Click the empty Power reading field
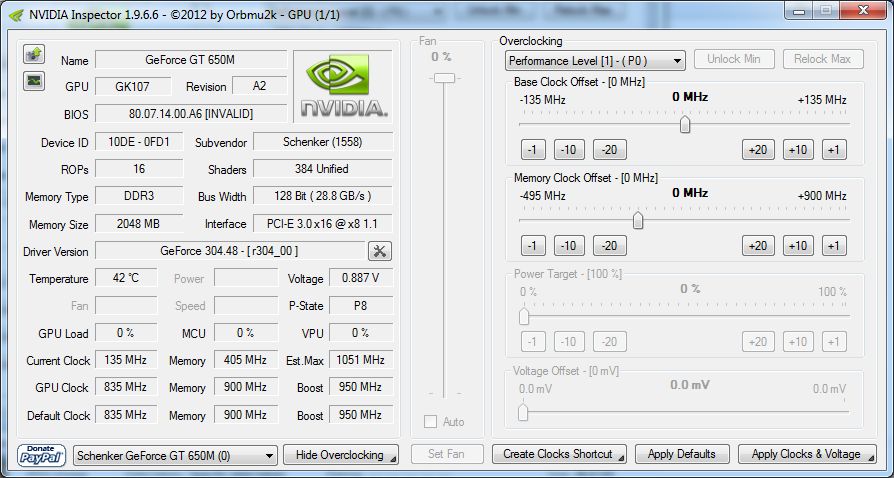Screen dimensions: 894x478 click(x=246, y=278)
